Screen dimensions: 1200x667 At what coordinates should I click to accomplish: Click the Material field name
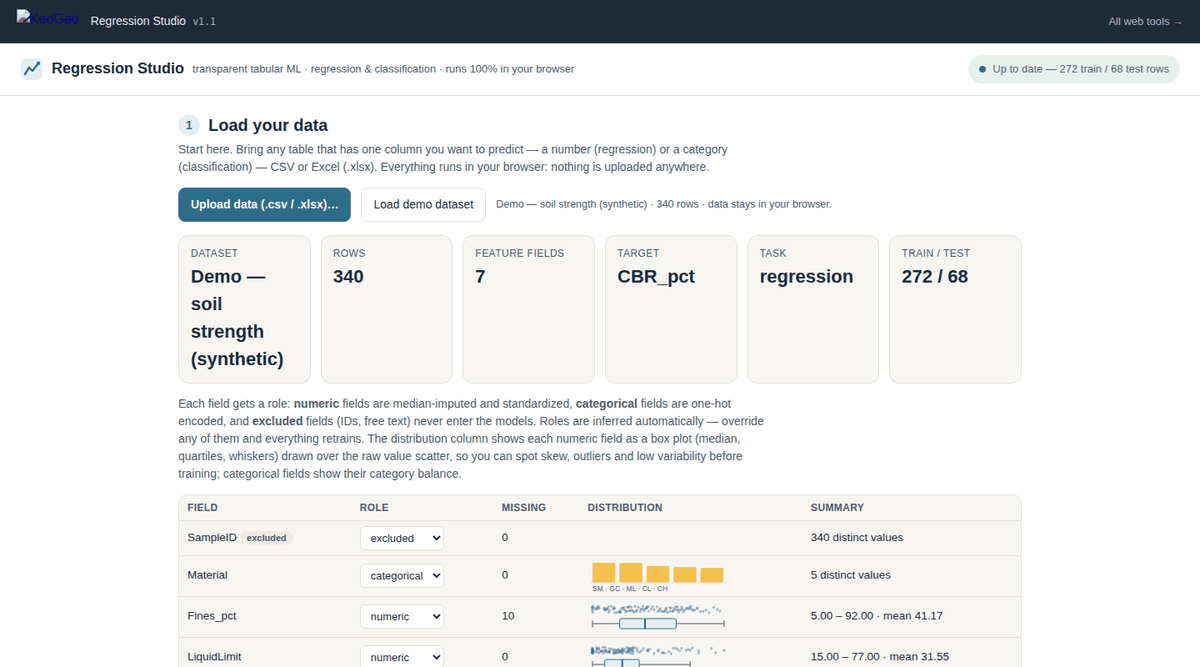click(x=208, y=575)
